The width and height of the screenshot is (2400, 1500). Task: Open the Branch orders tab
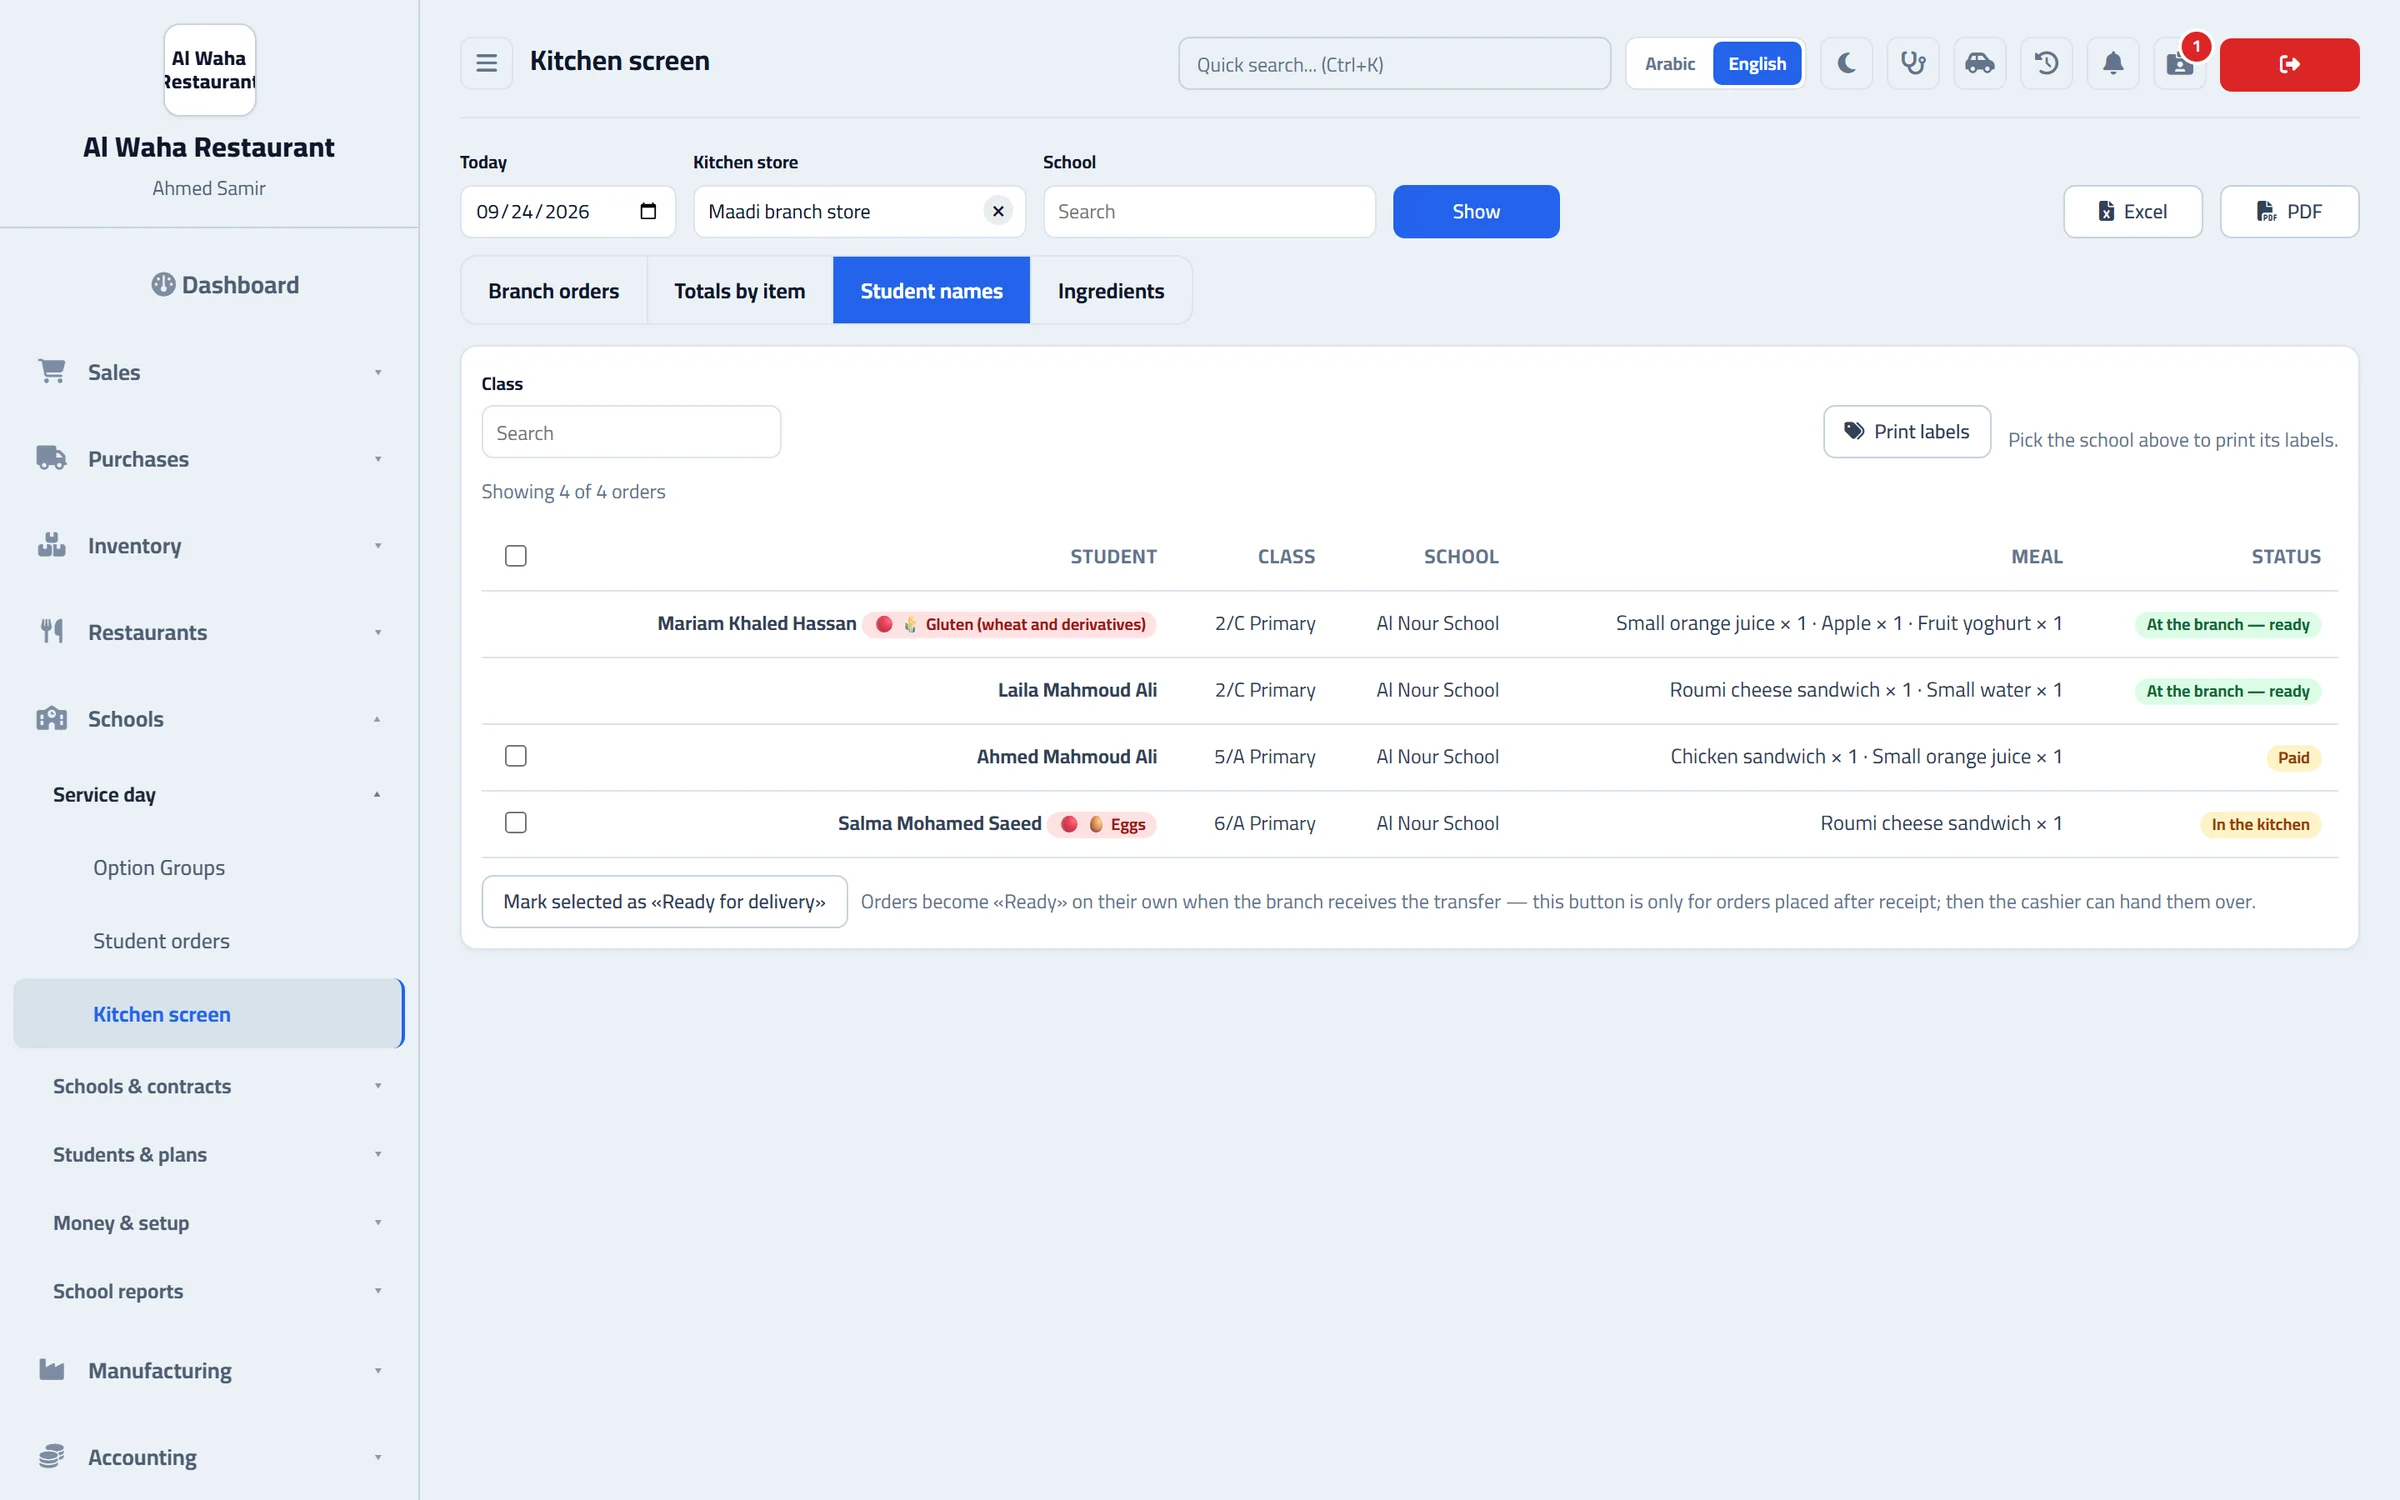(x=554, y=291)
